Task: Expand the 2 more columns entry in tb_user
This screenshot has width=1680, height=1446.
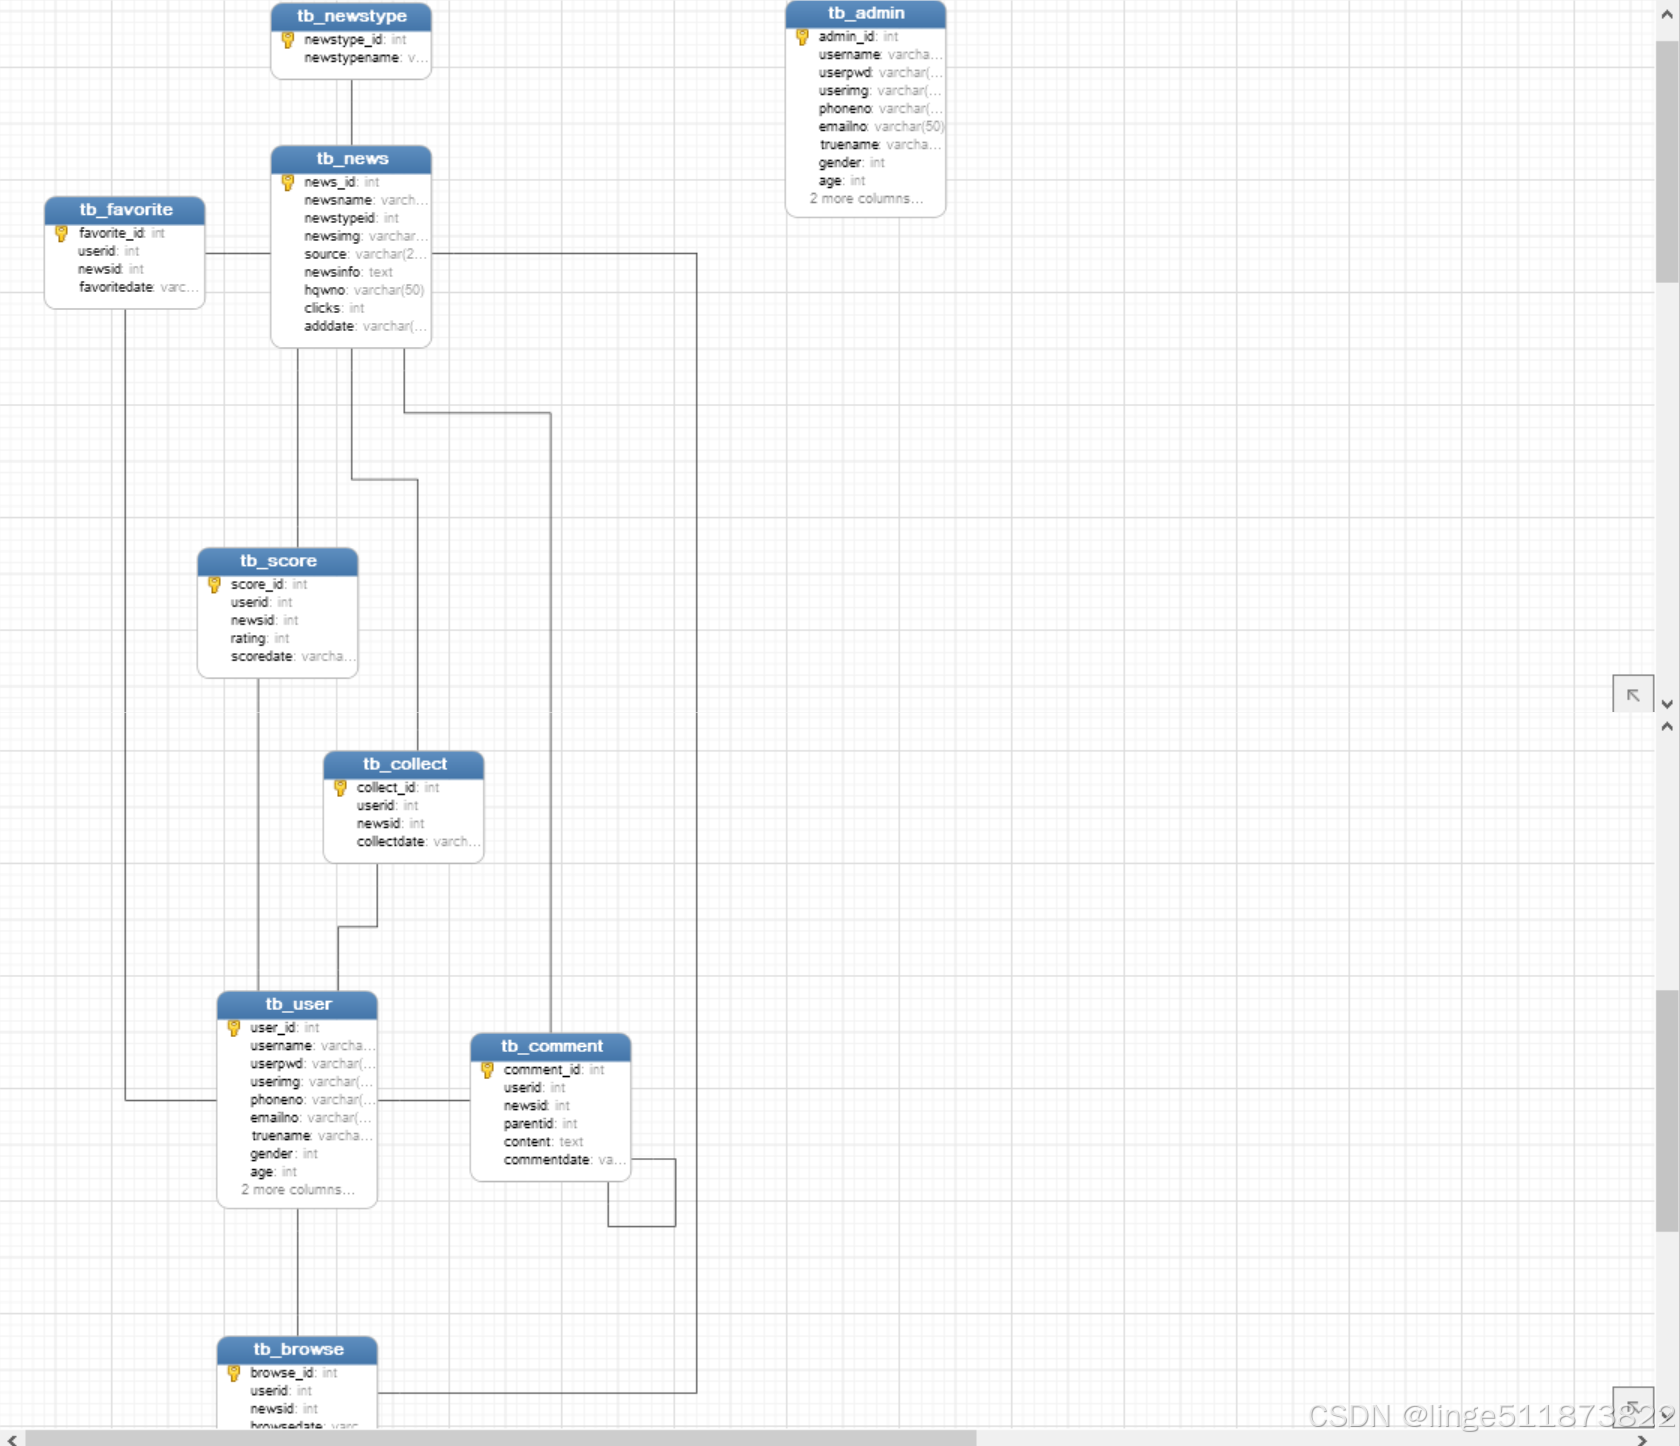Action: tap(297, 1189)
